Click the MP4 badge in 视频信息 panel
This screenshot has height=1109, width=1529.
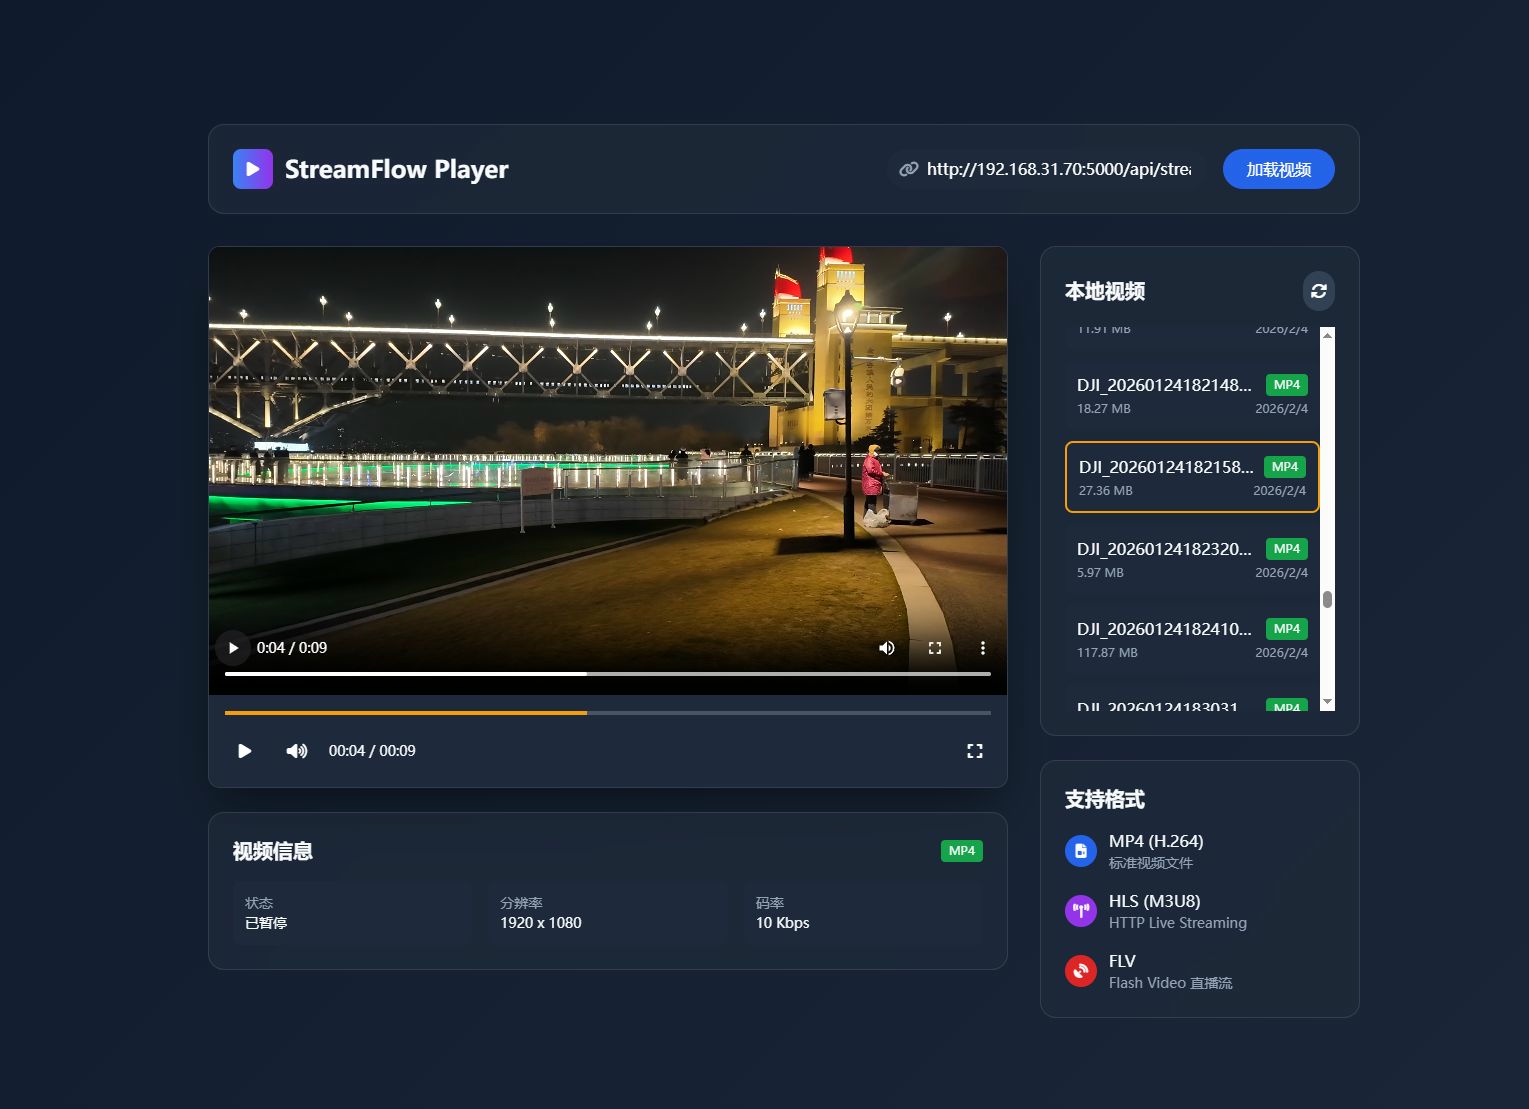(962, 851)
